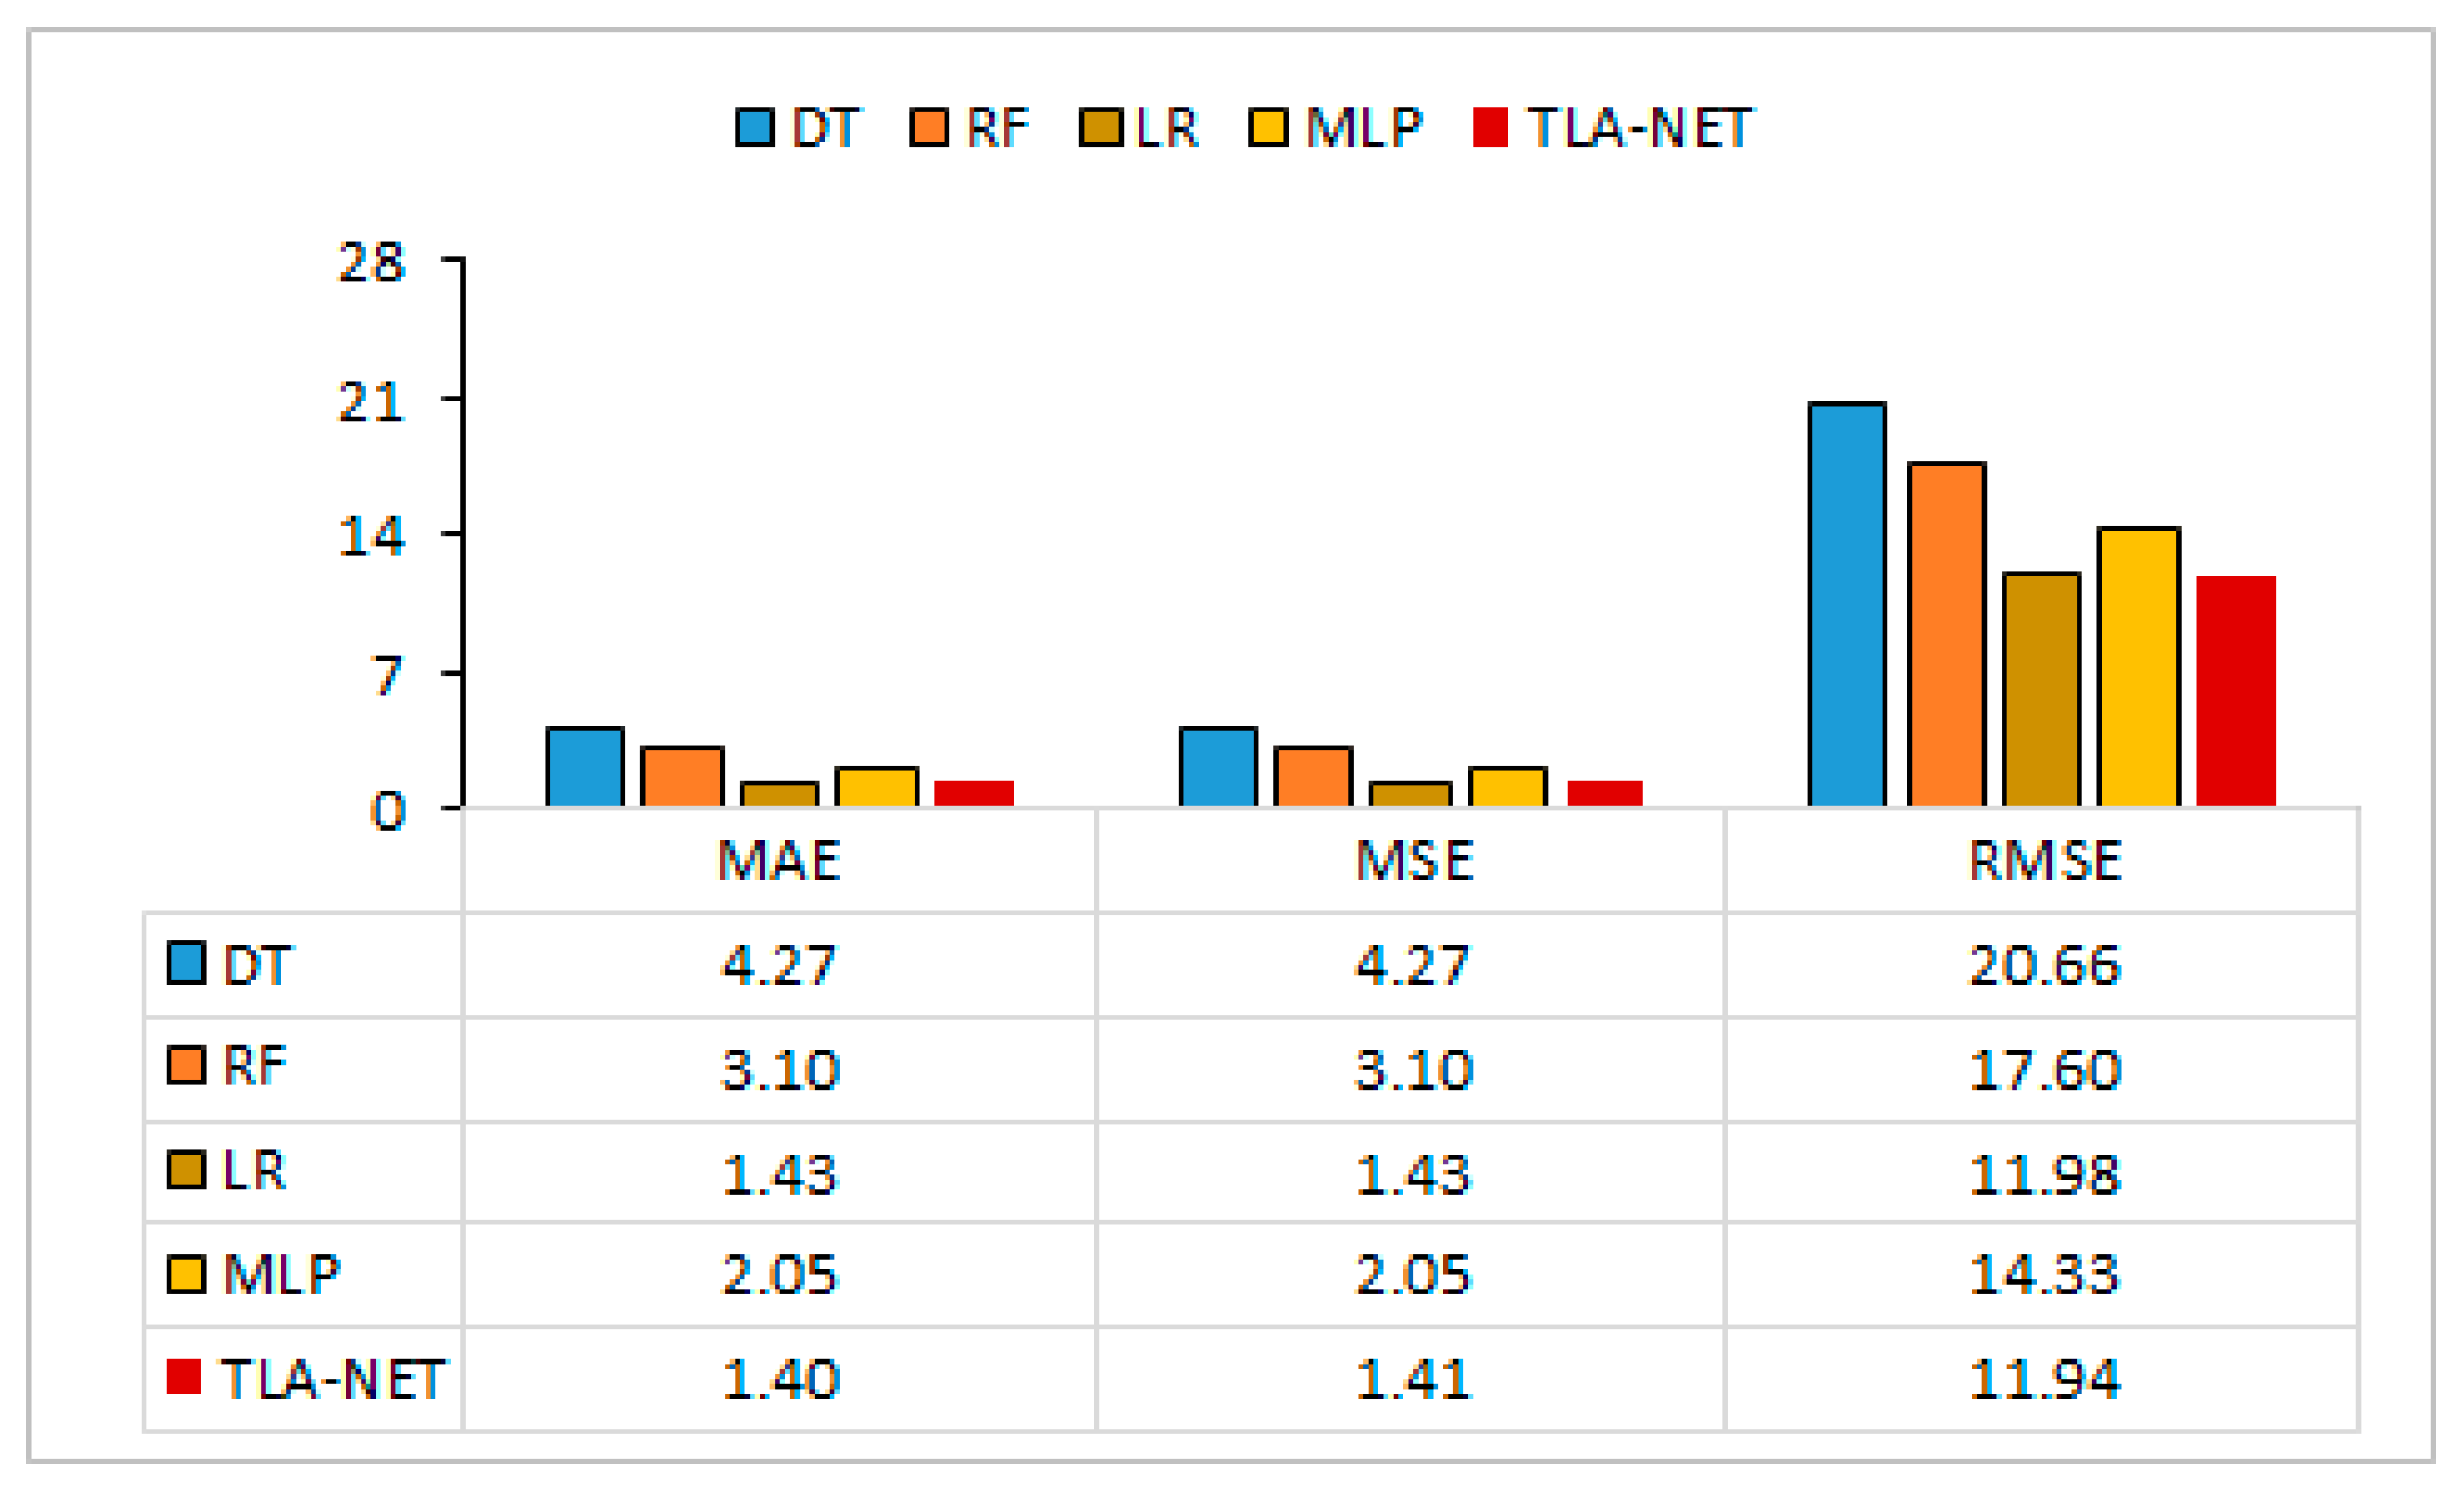Screen dimensions: 2464x1492
Task: Select the brown LR swatch in top legend
Action: point(1101,127)
